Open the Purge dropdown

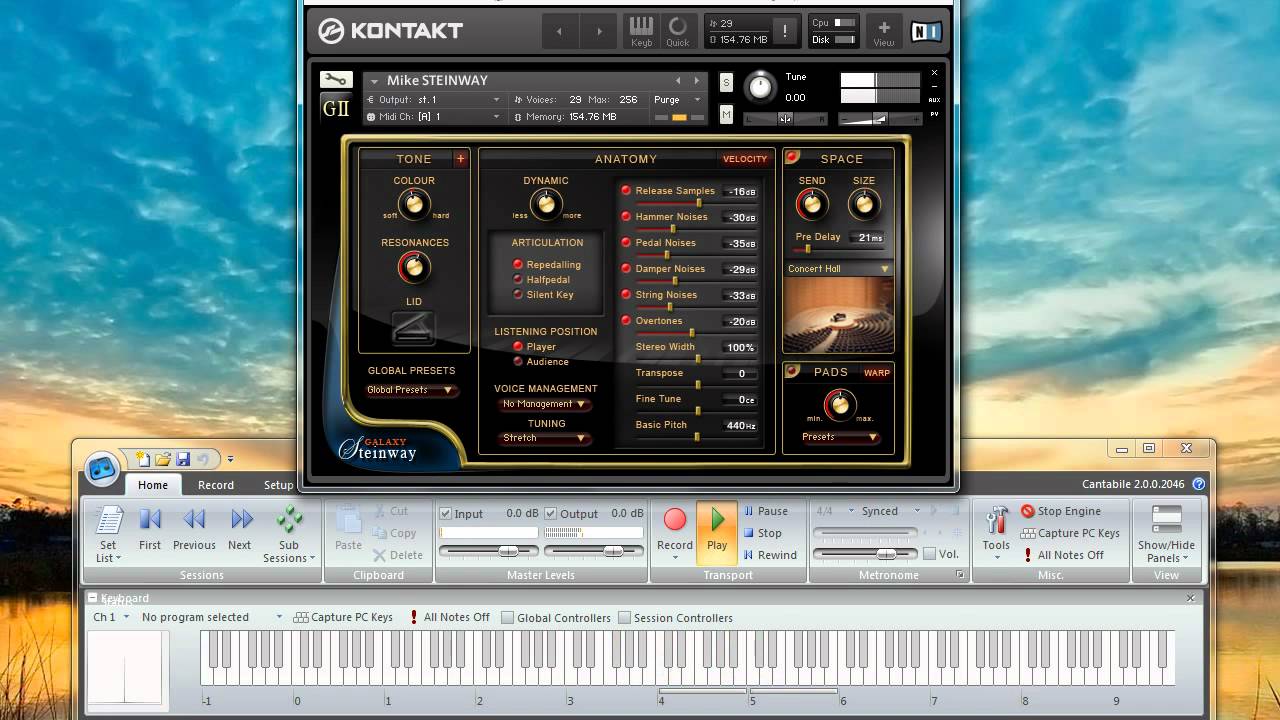(677, 100)
